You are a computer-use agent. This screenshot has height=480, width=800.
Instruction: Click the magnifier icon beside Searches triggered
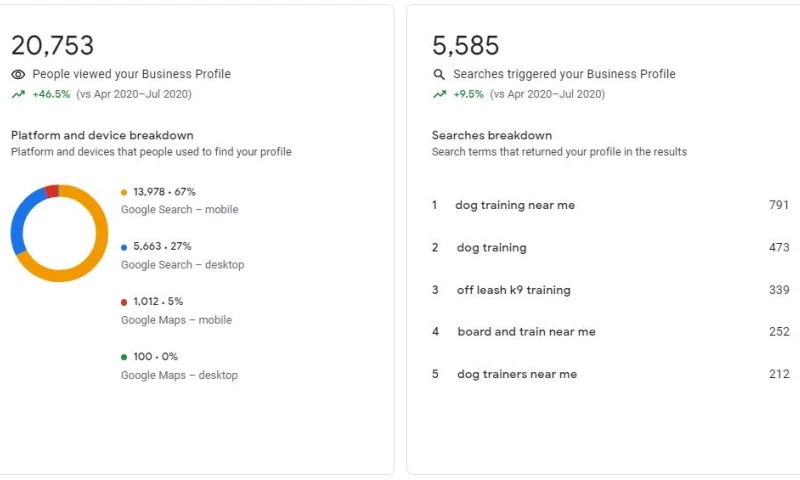pyautogui.click(x=439, y=74)
